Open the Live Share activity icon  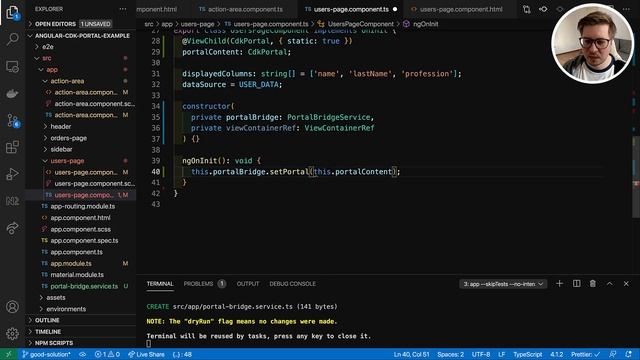(12, 228)
